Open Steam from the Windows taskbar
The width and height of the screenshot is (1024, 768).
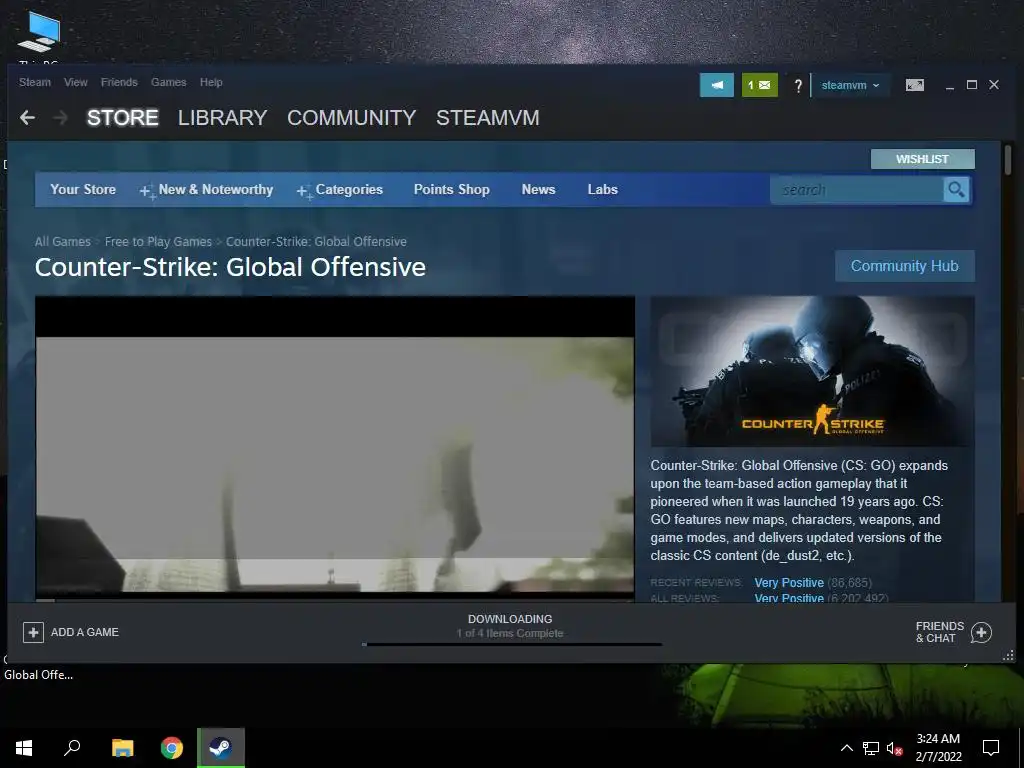pyautogui.click(x=221, y=747)
